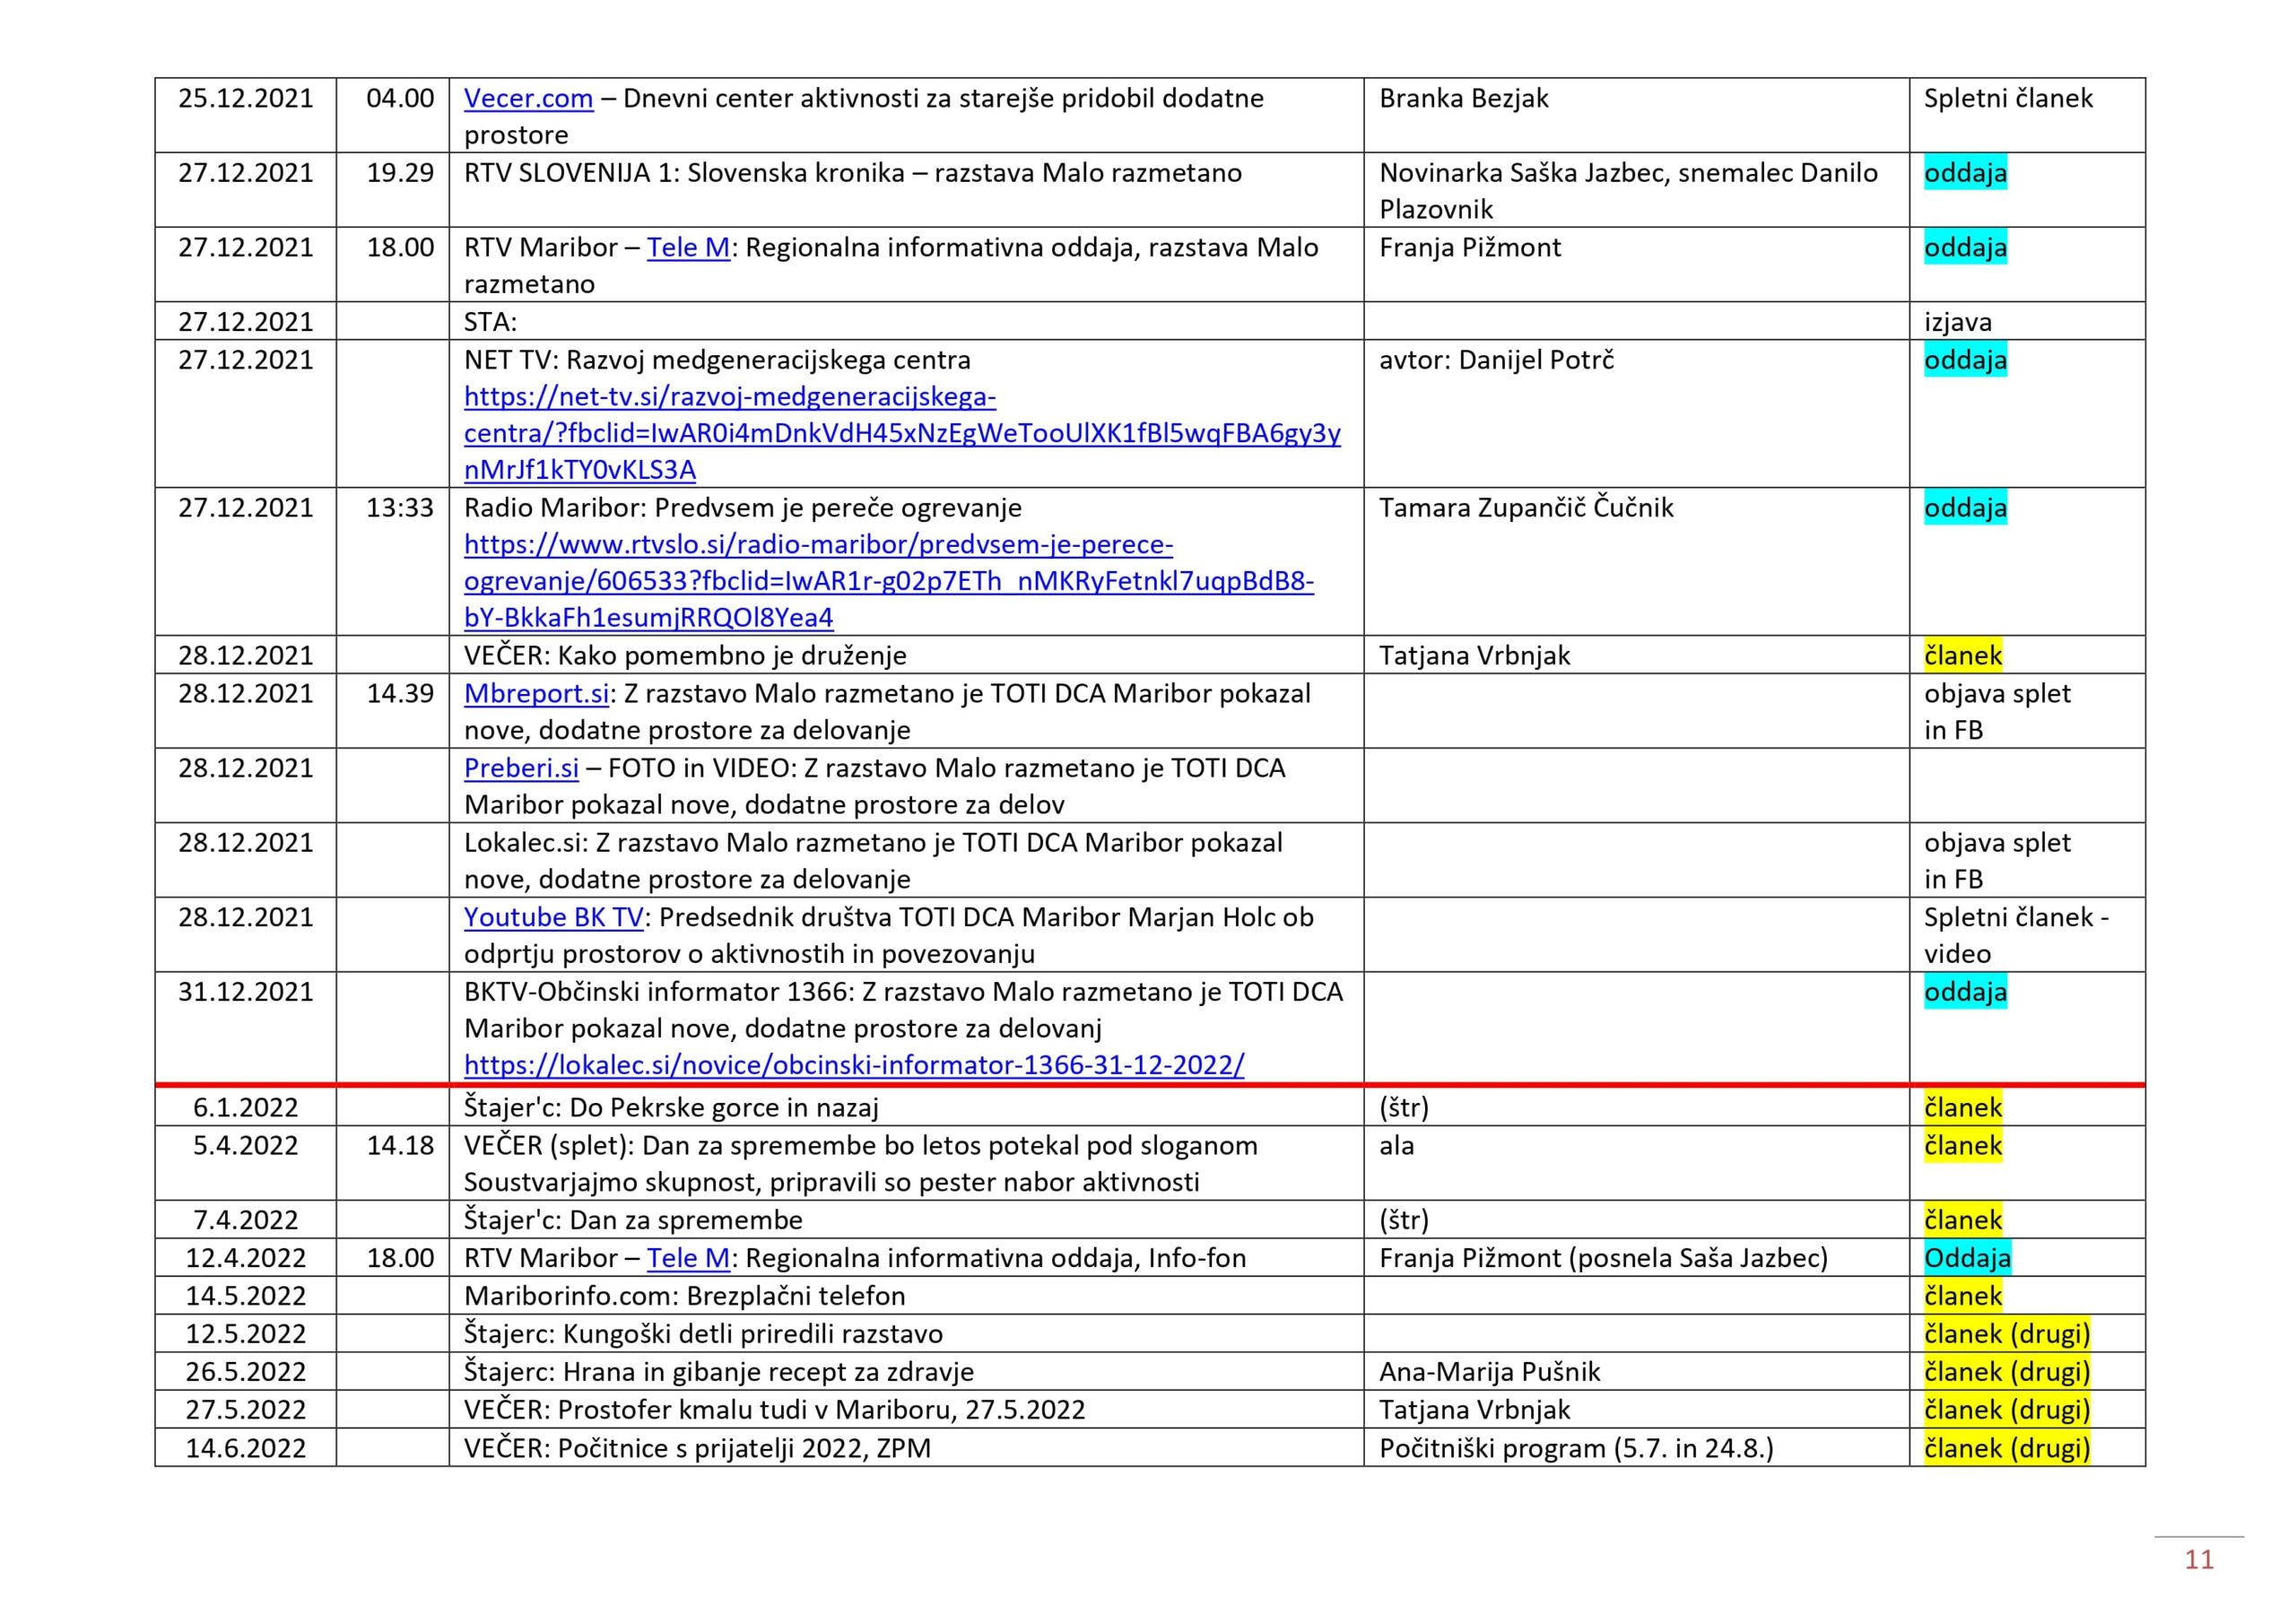Click 'članek (drugi)' in Kungoški detli row
2296x1623 pixels.
click(x=2006, y=1333)
